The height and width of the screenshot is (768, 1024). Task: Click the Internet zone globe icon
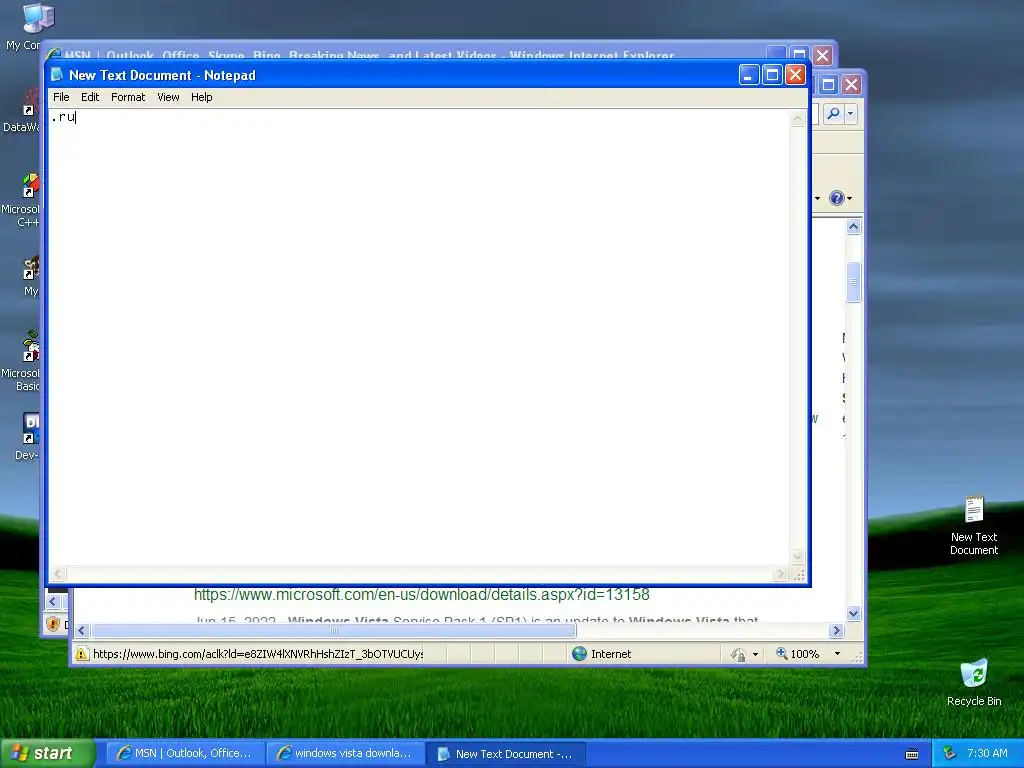(579, 654)
